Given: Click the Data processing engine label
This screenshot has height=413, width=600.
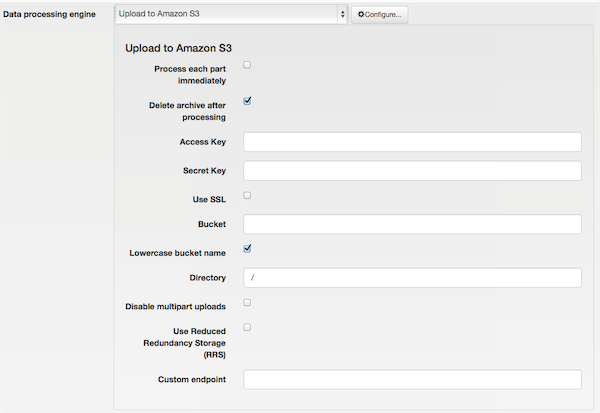Looking at the screenshot, I should click(x=49, y=15).
